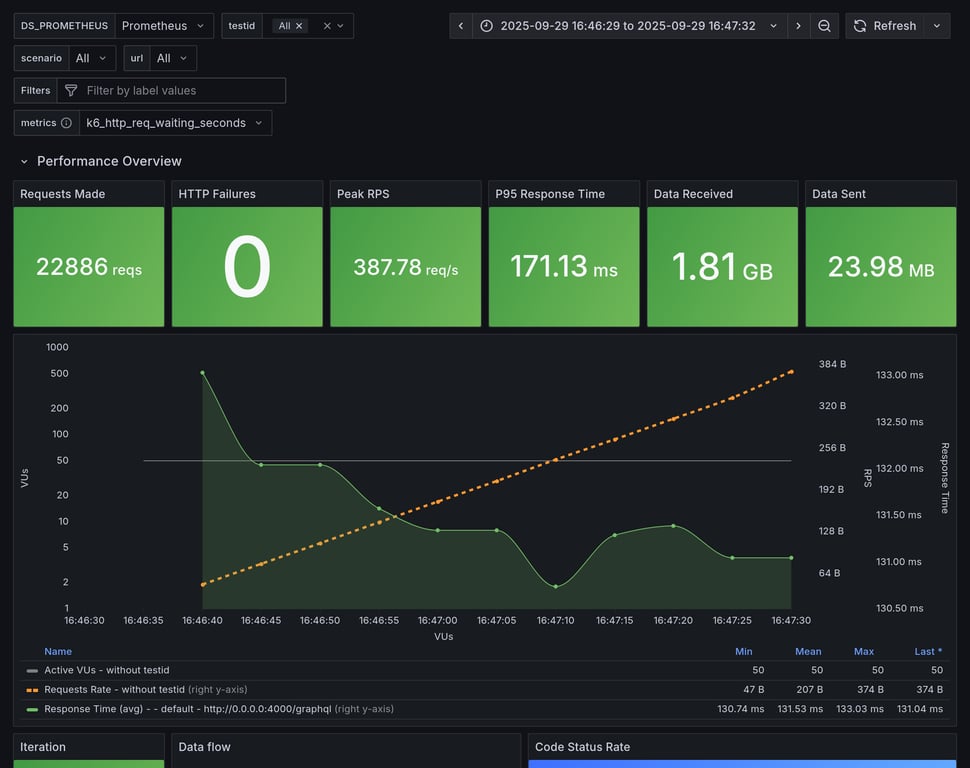Clear the testid selection with the X
The width and height of the screenshot is (970, 768).
[326, 26]
